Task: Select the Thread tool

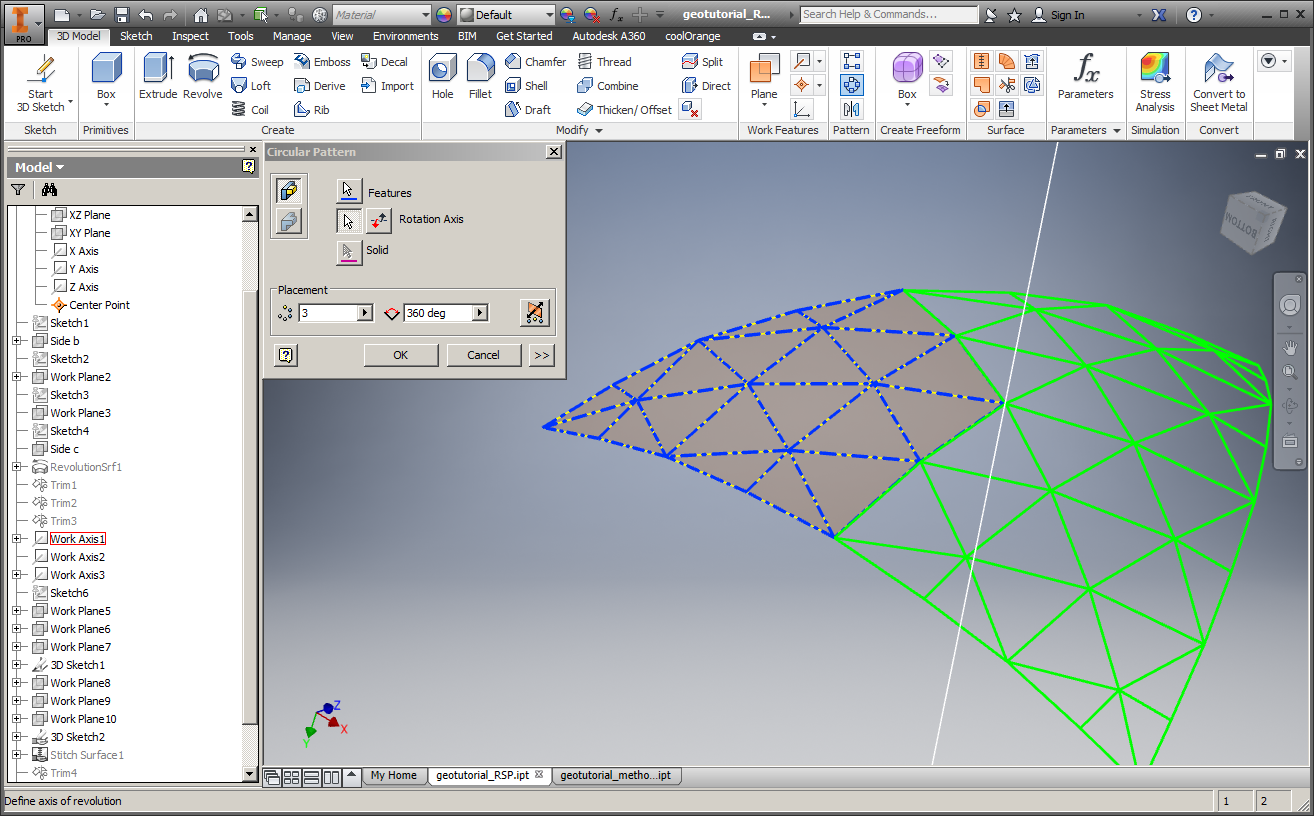Action: pos(604,62)
